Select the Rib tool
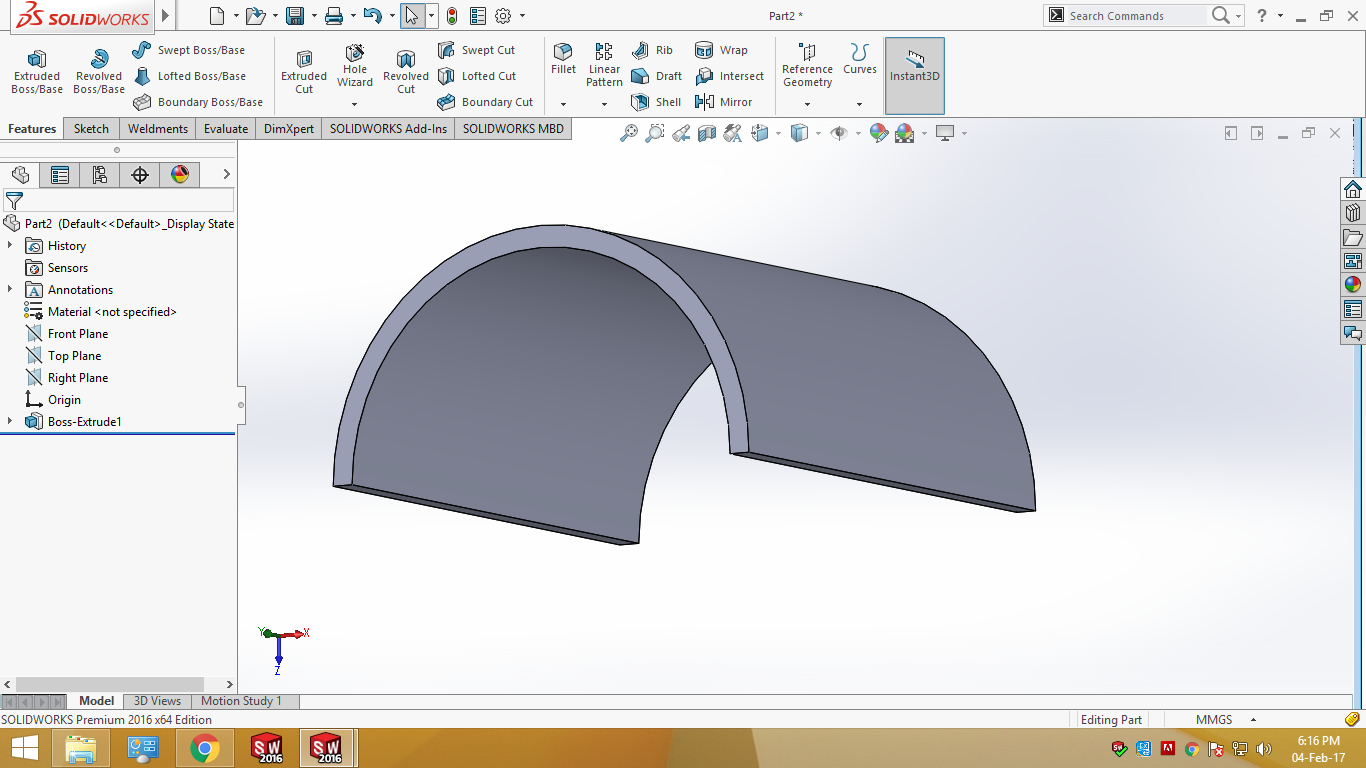 coord(652,50)
